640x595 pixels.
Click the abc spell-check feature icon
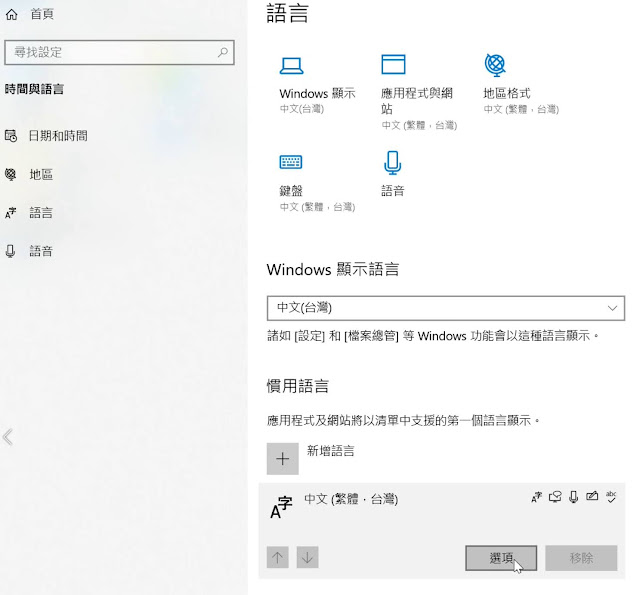pos(611,497)
